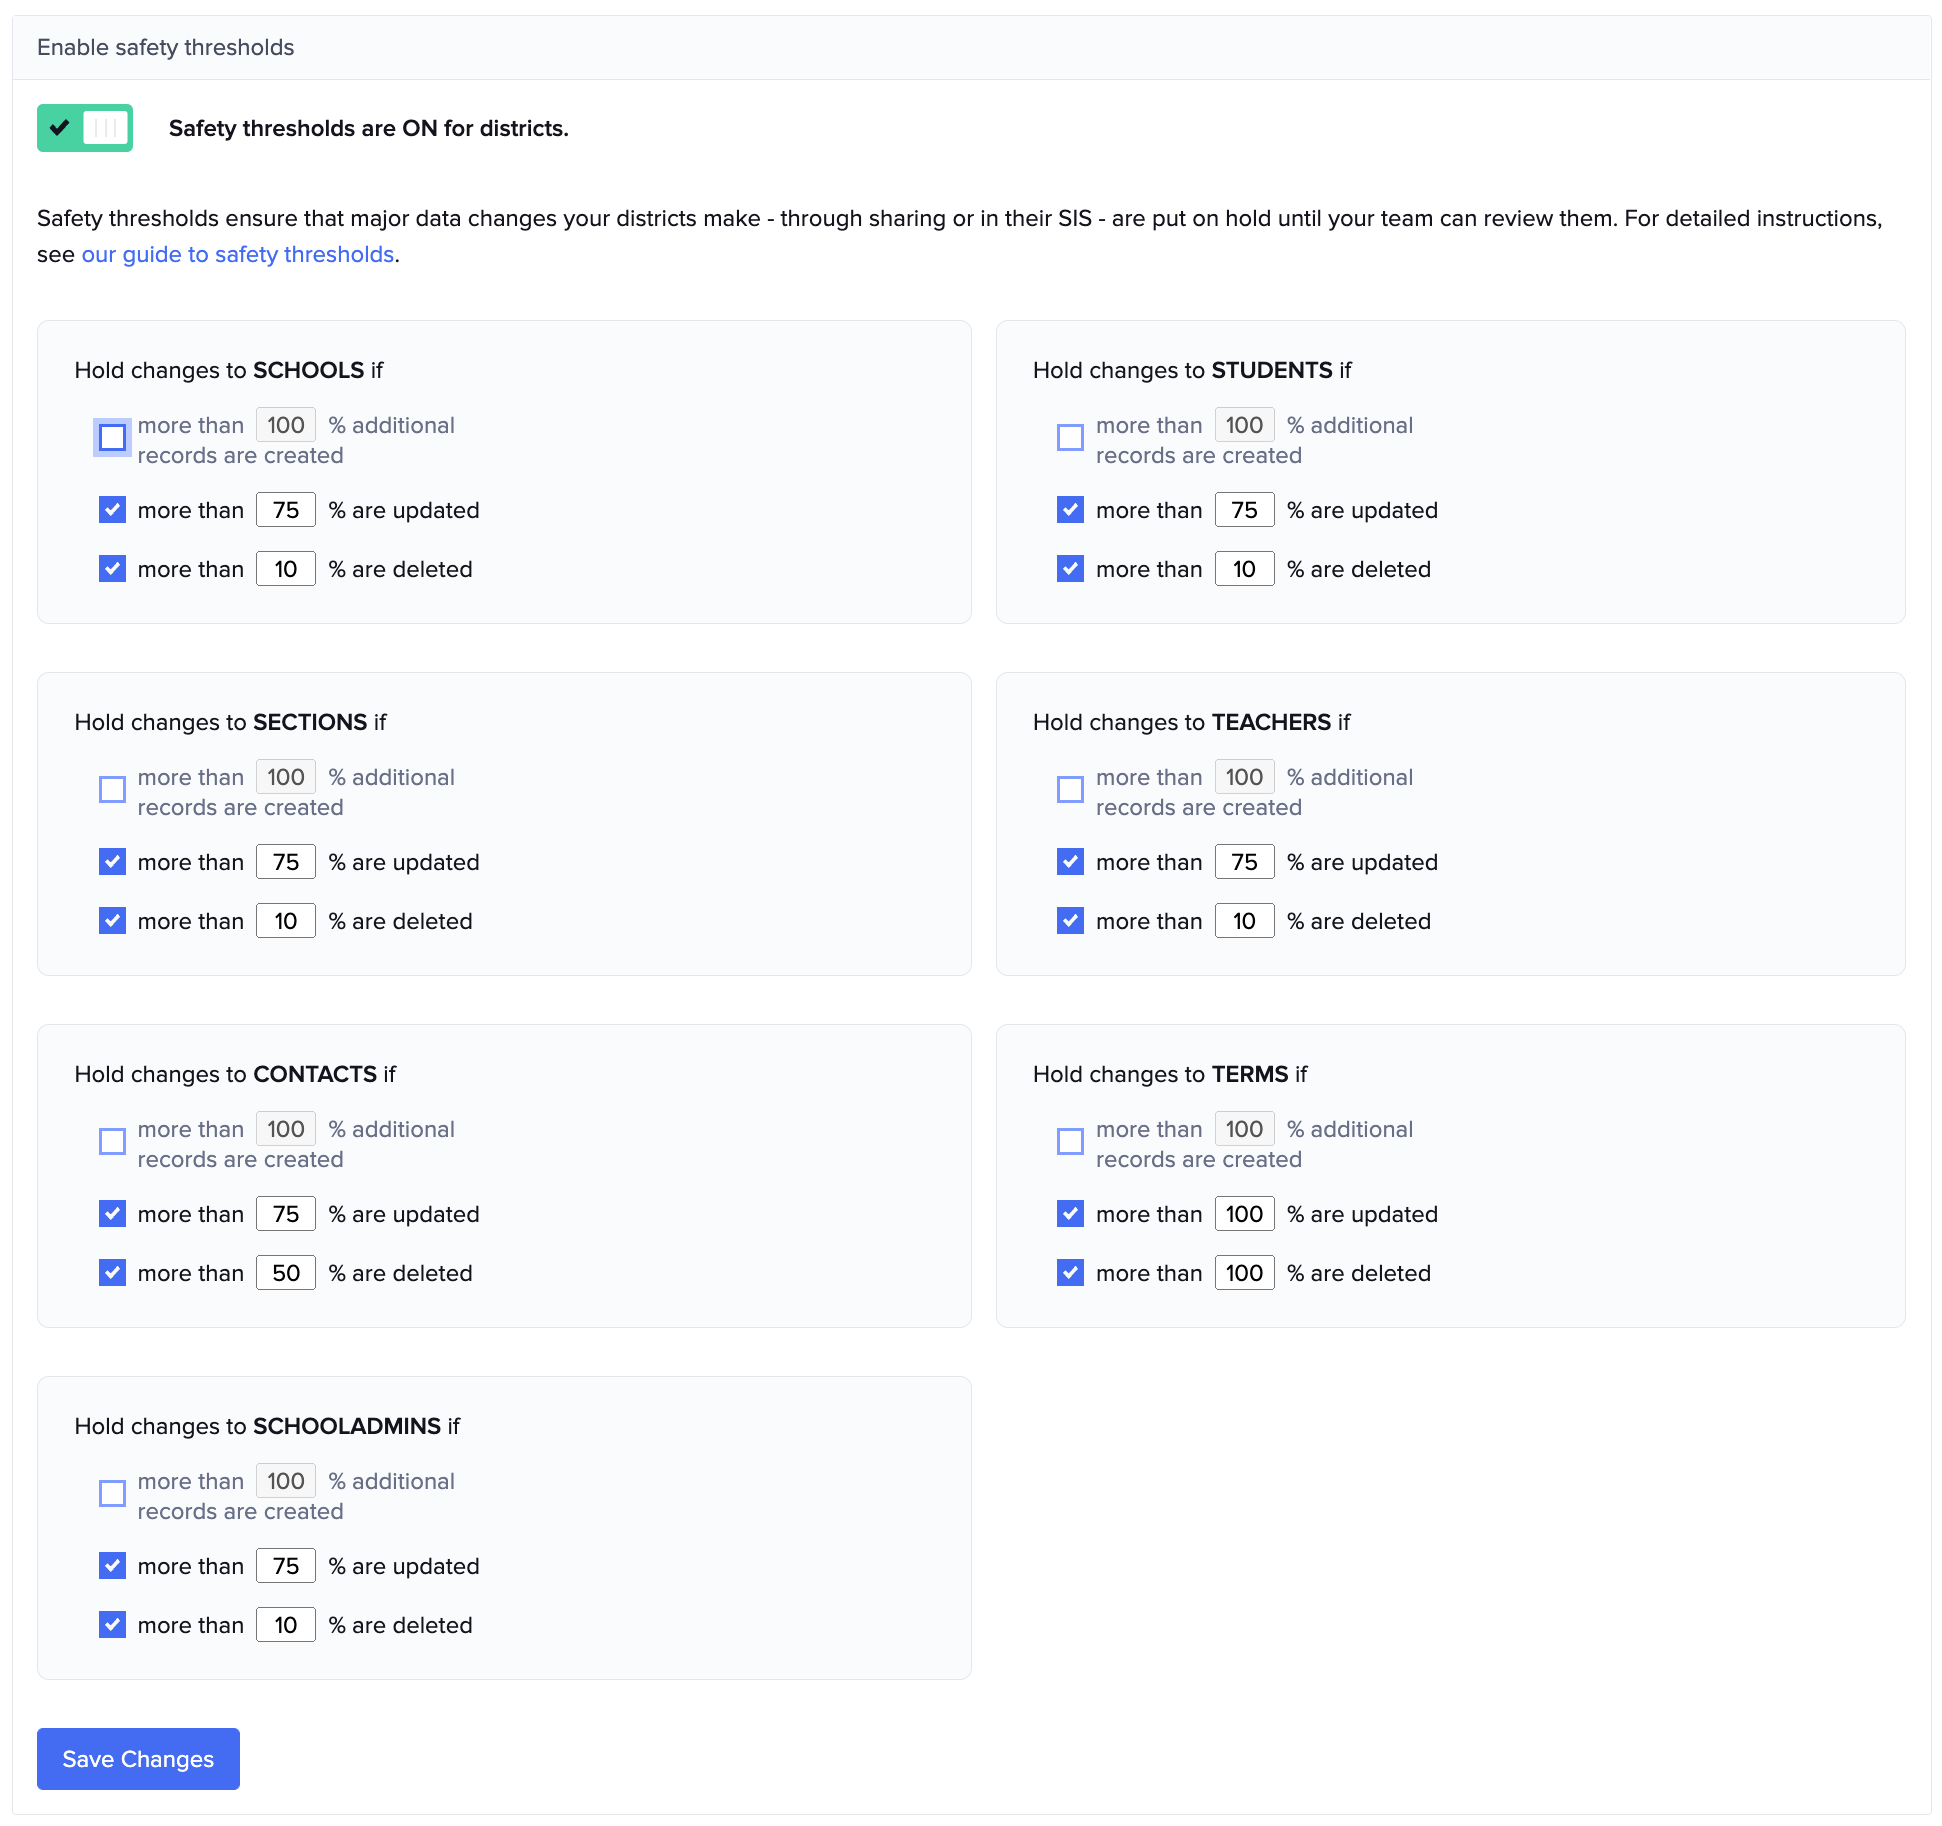Edit the CONTACTS deleted percentage value

[285, 1272]
